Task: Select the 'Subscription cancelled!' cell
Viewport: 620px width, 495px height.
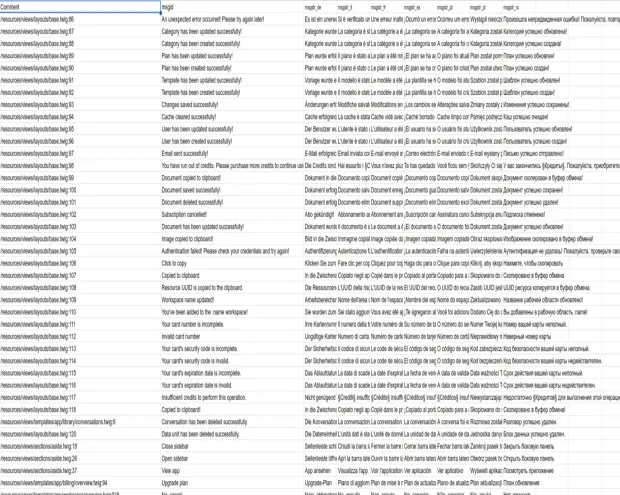Action: 232,215
